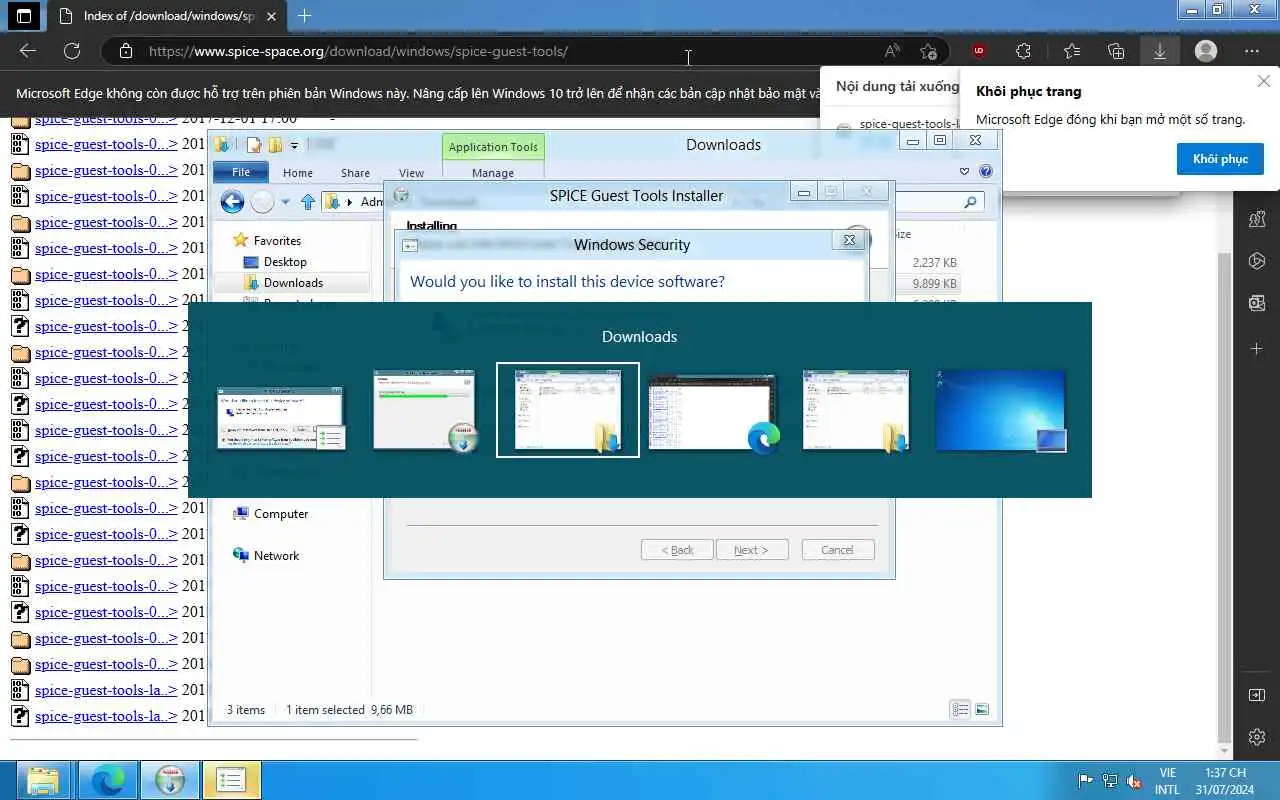This screenshot has width=1280, height=800.
Task: Open the Home ribbon tab
Action: pos(297,173)
